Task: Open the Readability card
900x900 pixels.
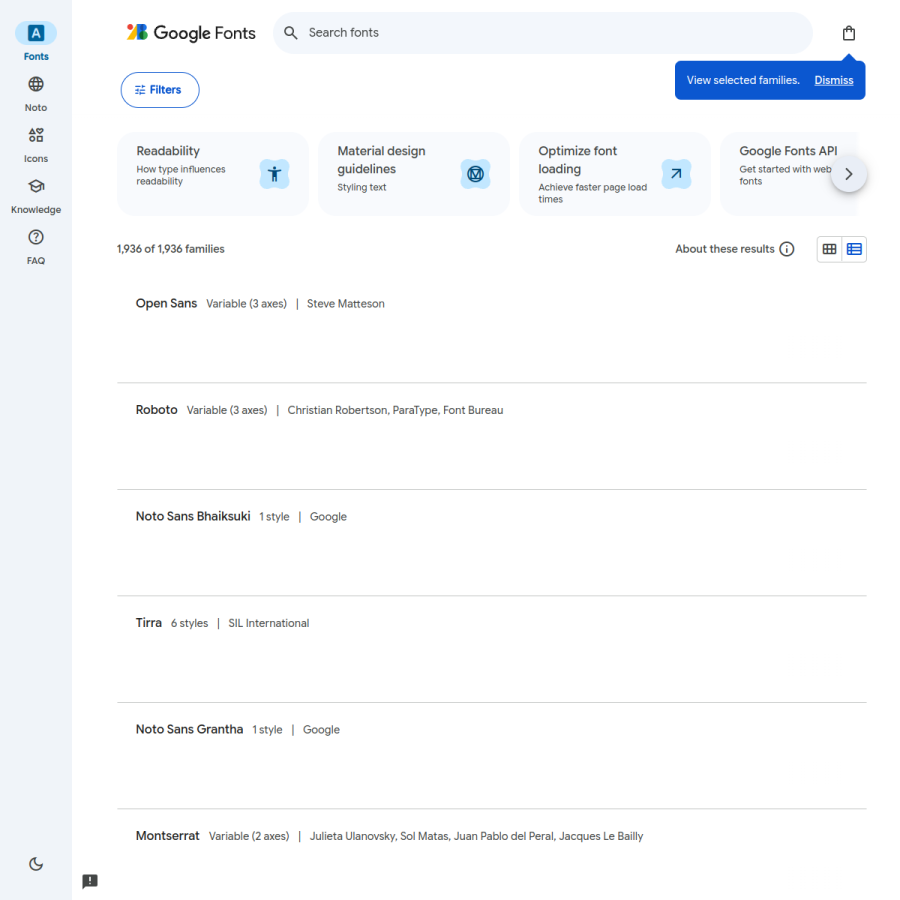Action: tap(213, 174)
